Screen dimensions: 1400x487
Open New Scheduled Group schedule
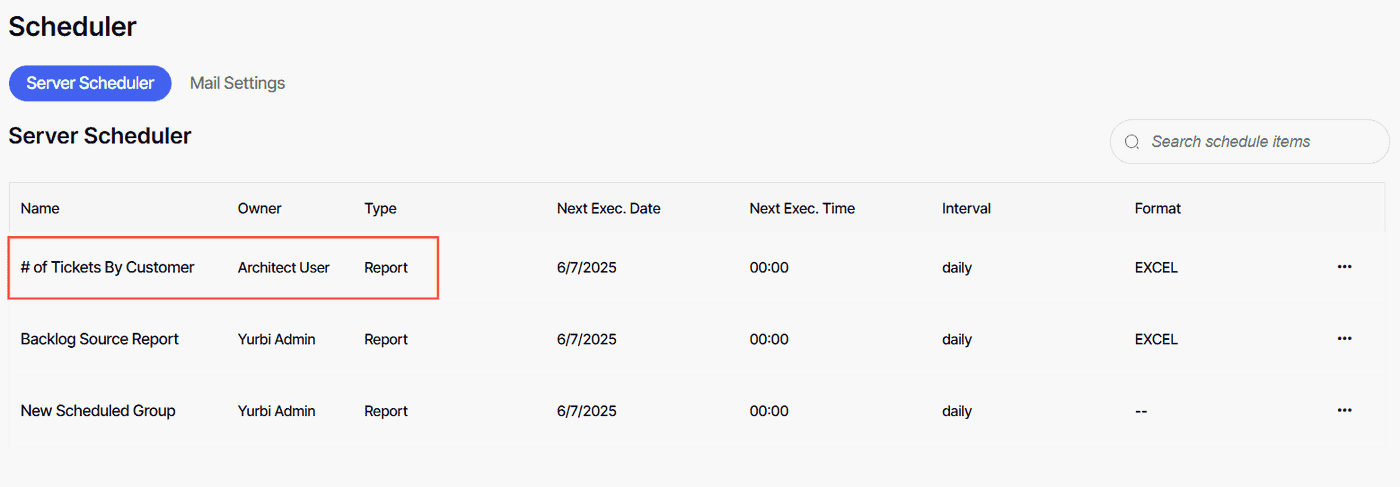98,411
